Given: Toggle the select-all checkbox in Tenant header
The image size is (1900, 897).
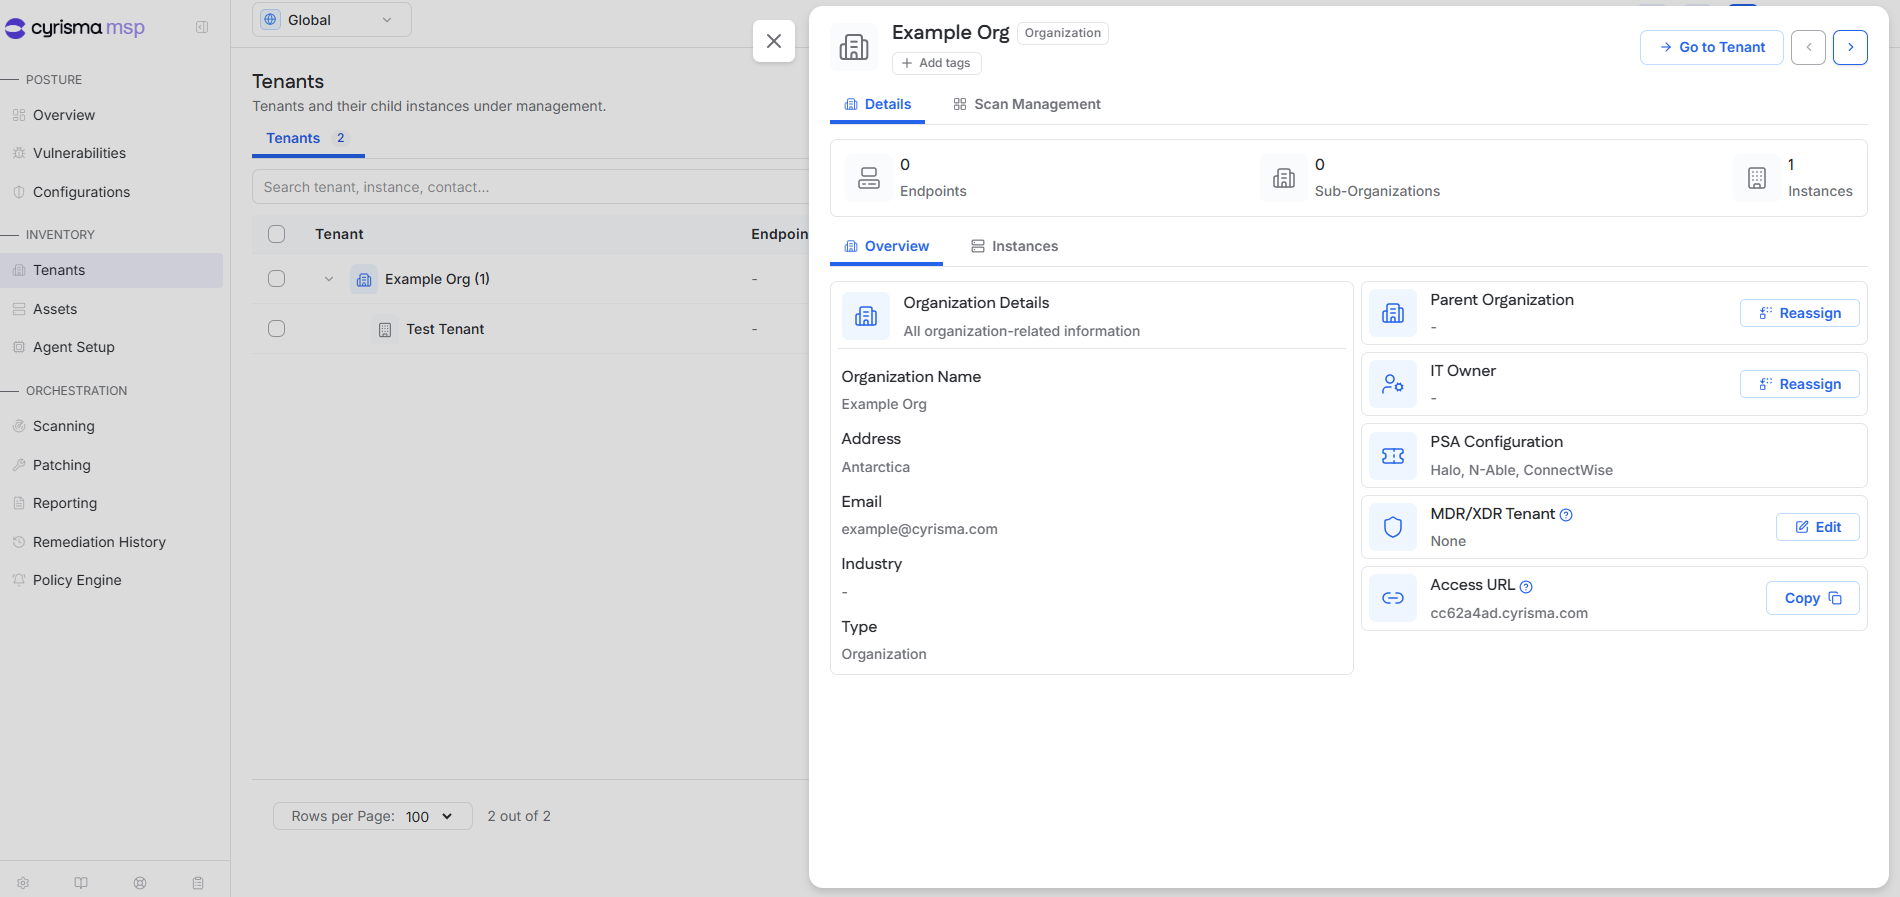Looking at the screenshot, I should [277, 234].
